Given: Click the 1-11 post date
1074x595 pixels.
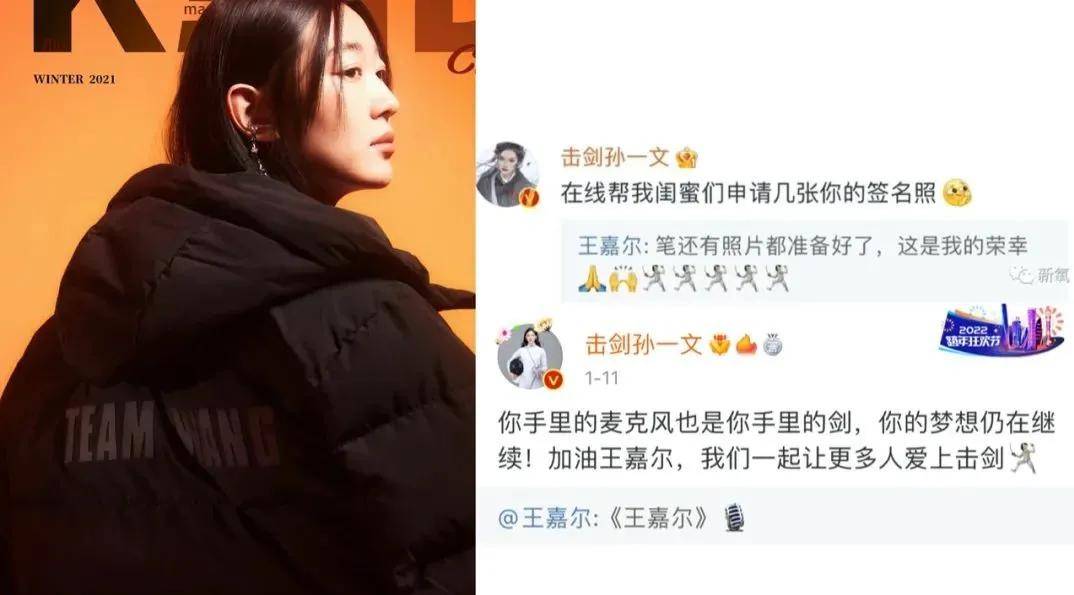Looking at the screenshot, I should (x=601, y=377).
